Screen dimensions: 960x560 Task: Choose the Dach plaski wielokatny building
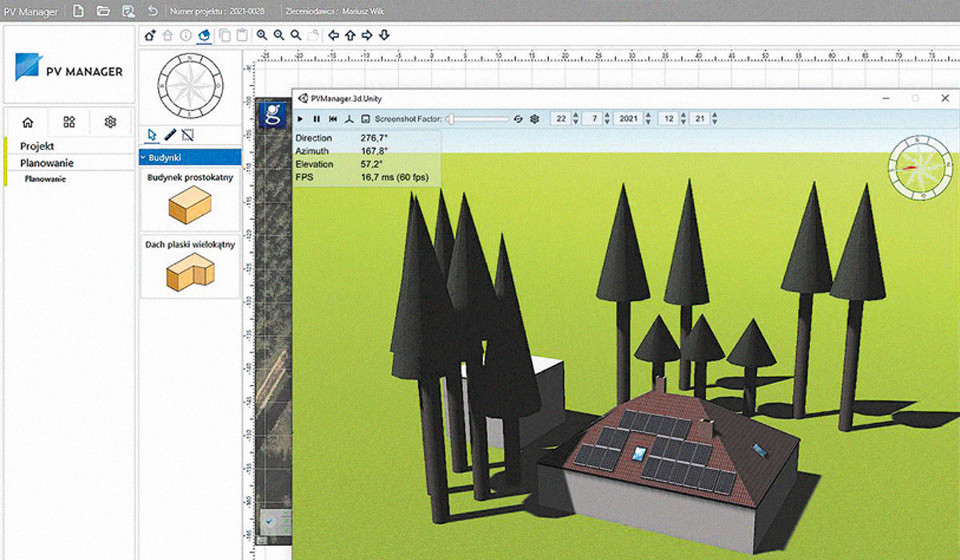(190, 266)
